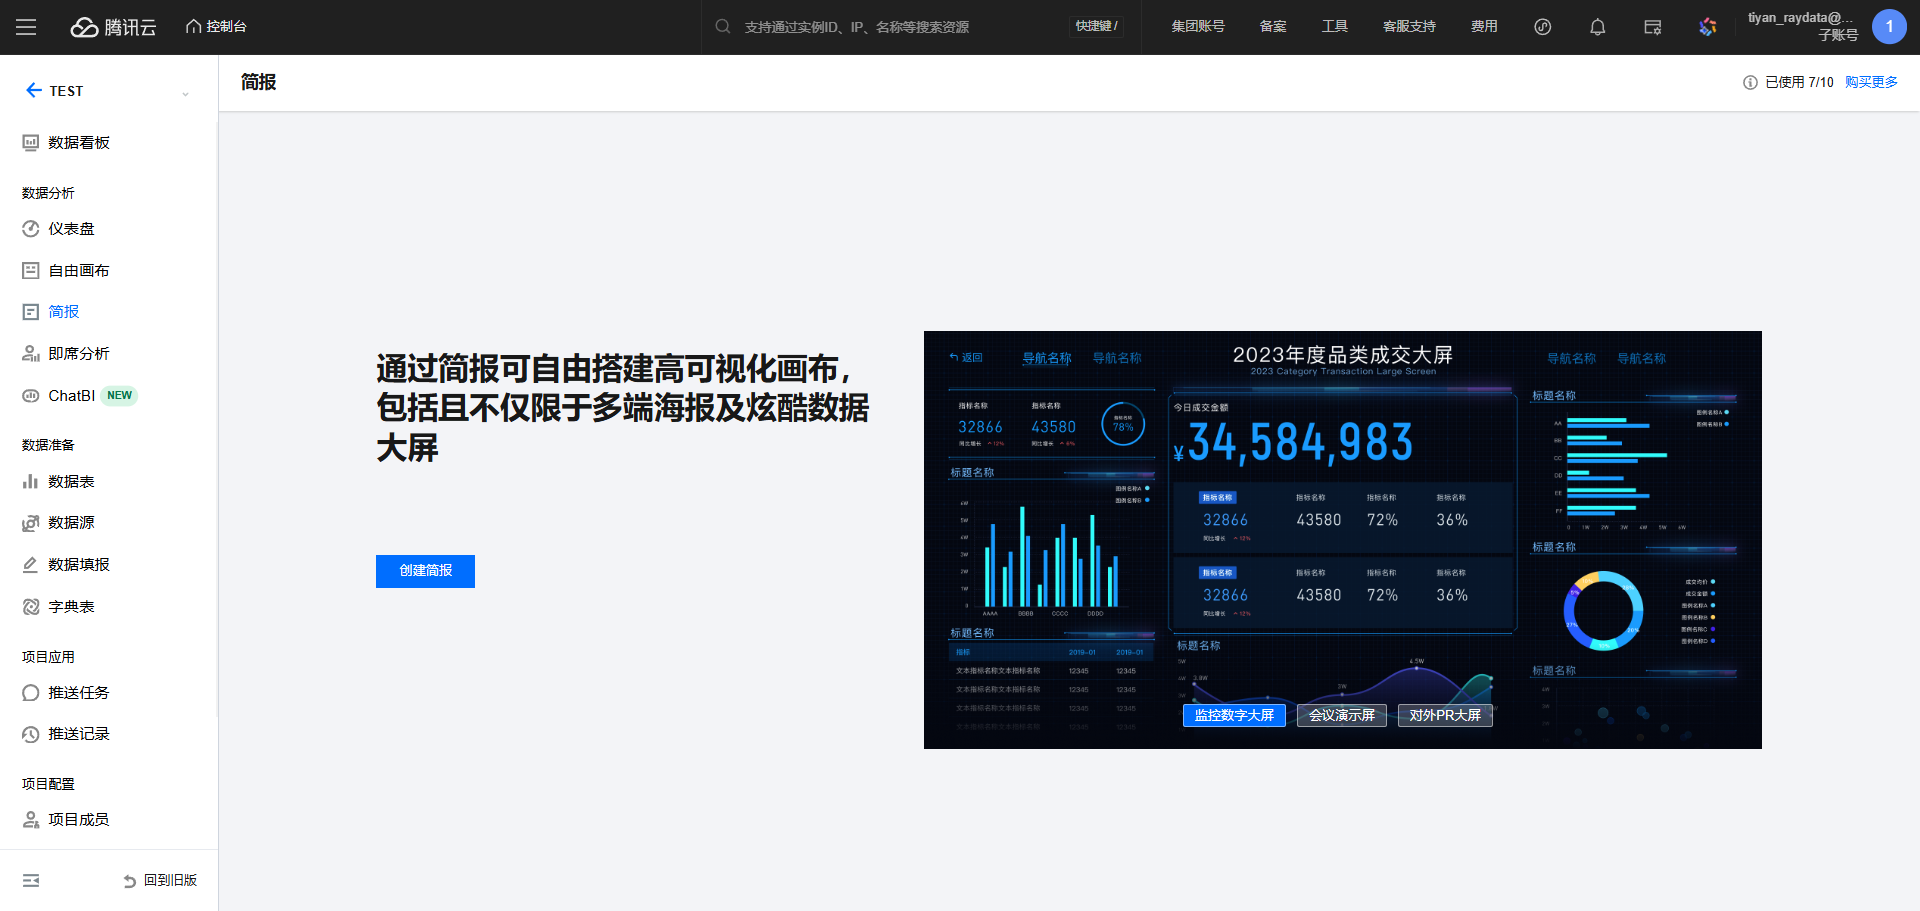1920x911 pixels.
Task: Open the hamburger menu in top bar
Action: 26,27
